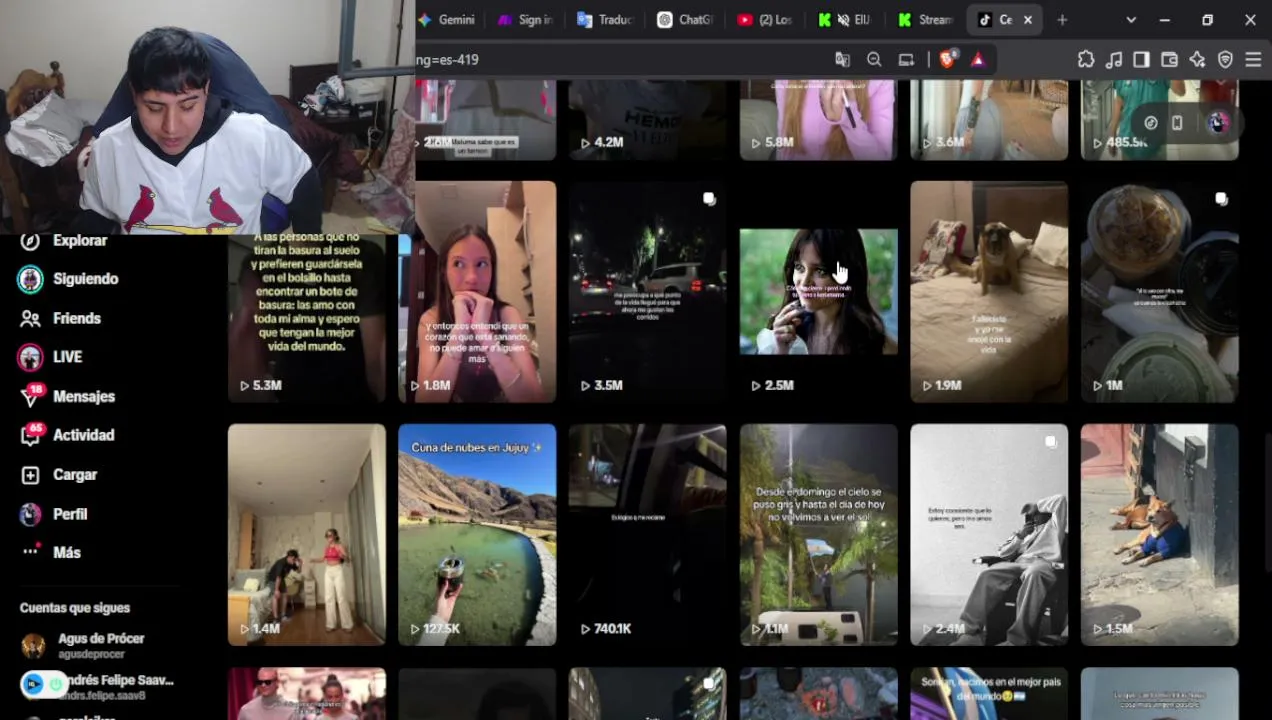
Task: Switch to the YouTube (2) Los tab
Action: 765,20
